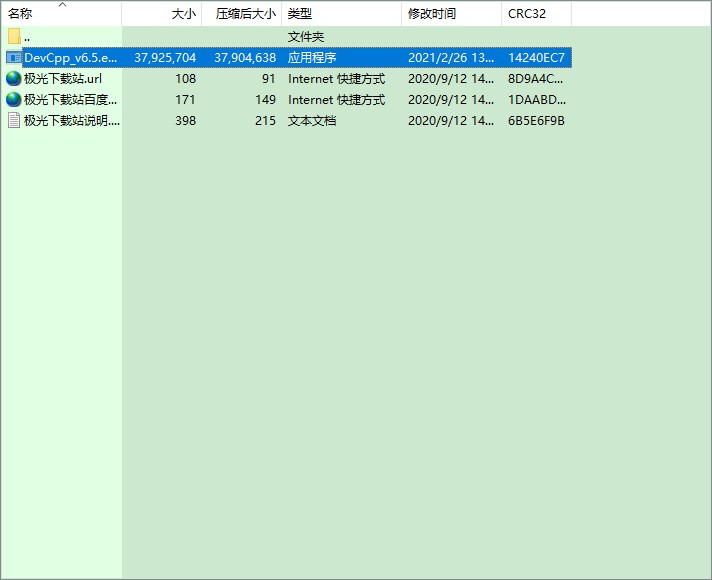Screen dimensions: 712x580
Task: Click the 37,925,704 size value
Action: pos(165,58)
